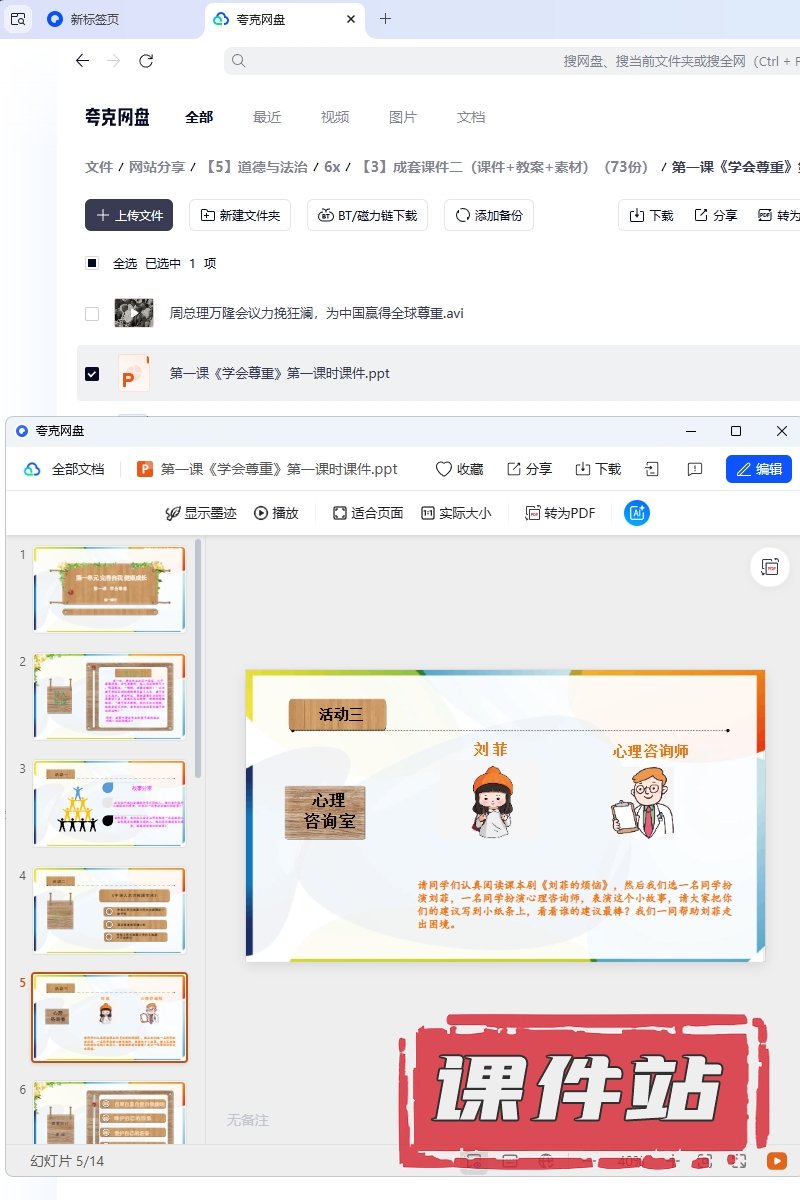
Task: Toggle the 全选 select-all checkbox
Action: (x=92, y=263)
